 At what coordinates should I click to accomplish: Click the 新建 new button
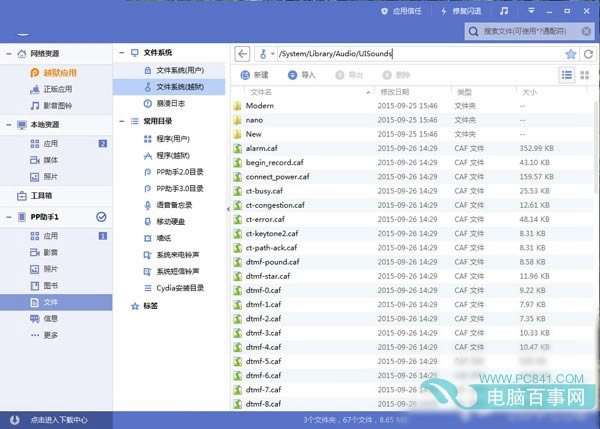coord(254,75)
